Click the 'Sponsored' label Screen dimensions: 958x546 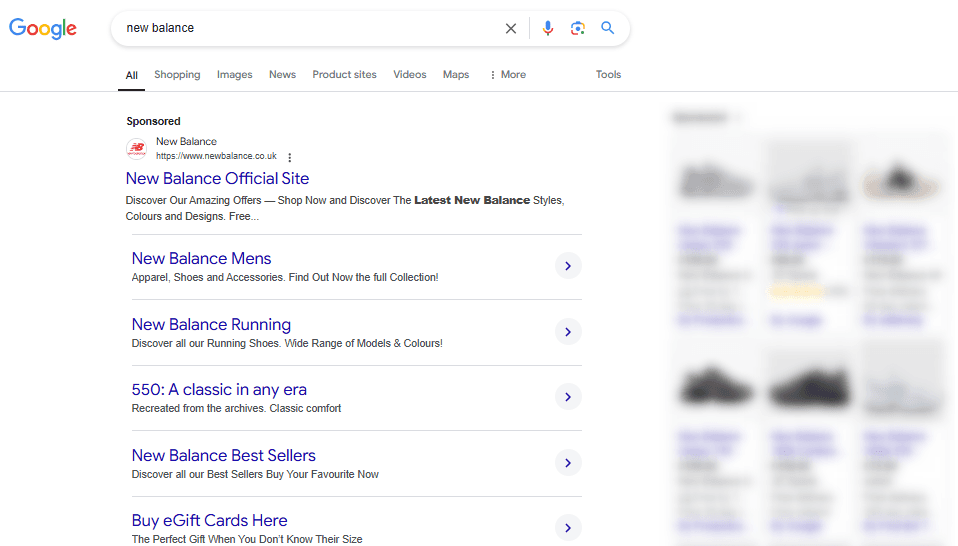153,122
